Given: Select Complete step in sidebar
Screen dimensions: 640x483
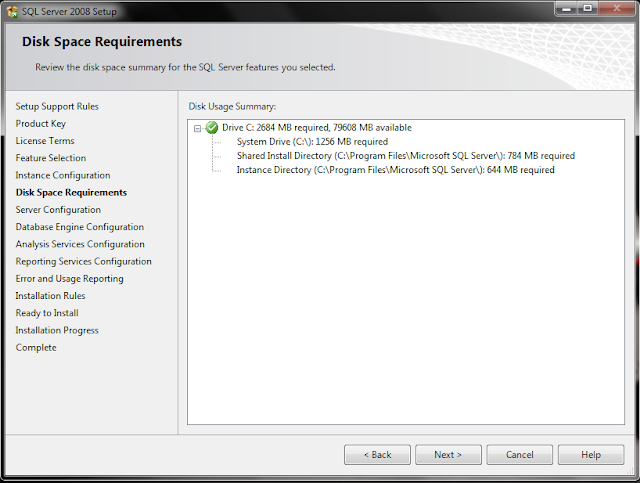Looking at the screenshot, I should pos(36,347).
